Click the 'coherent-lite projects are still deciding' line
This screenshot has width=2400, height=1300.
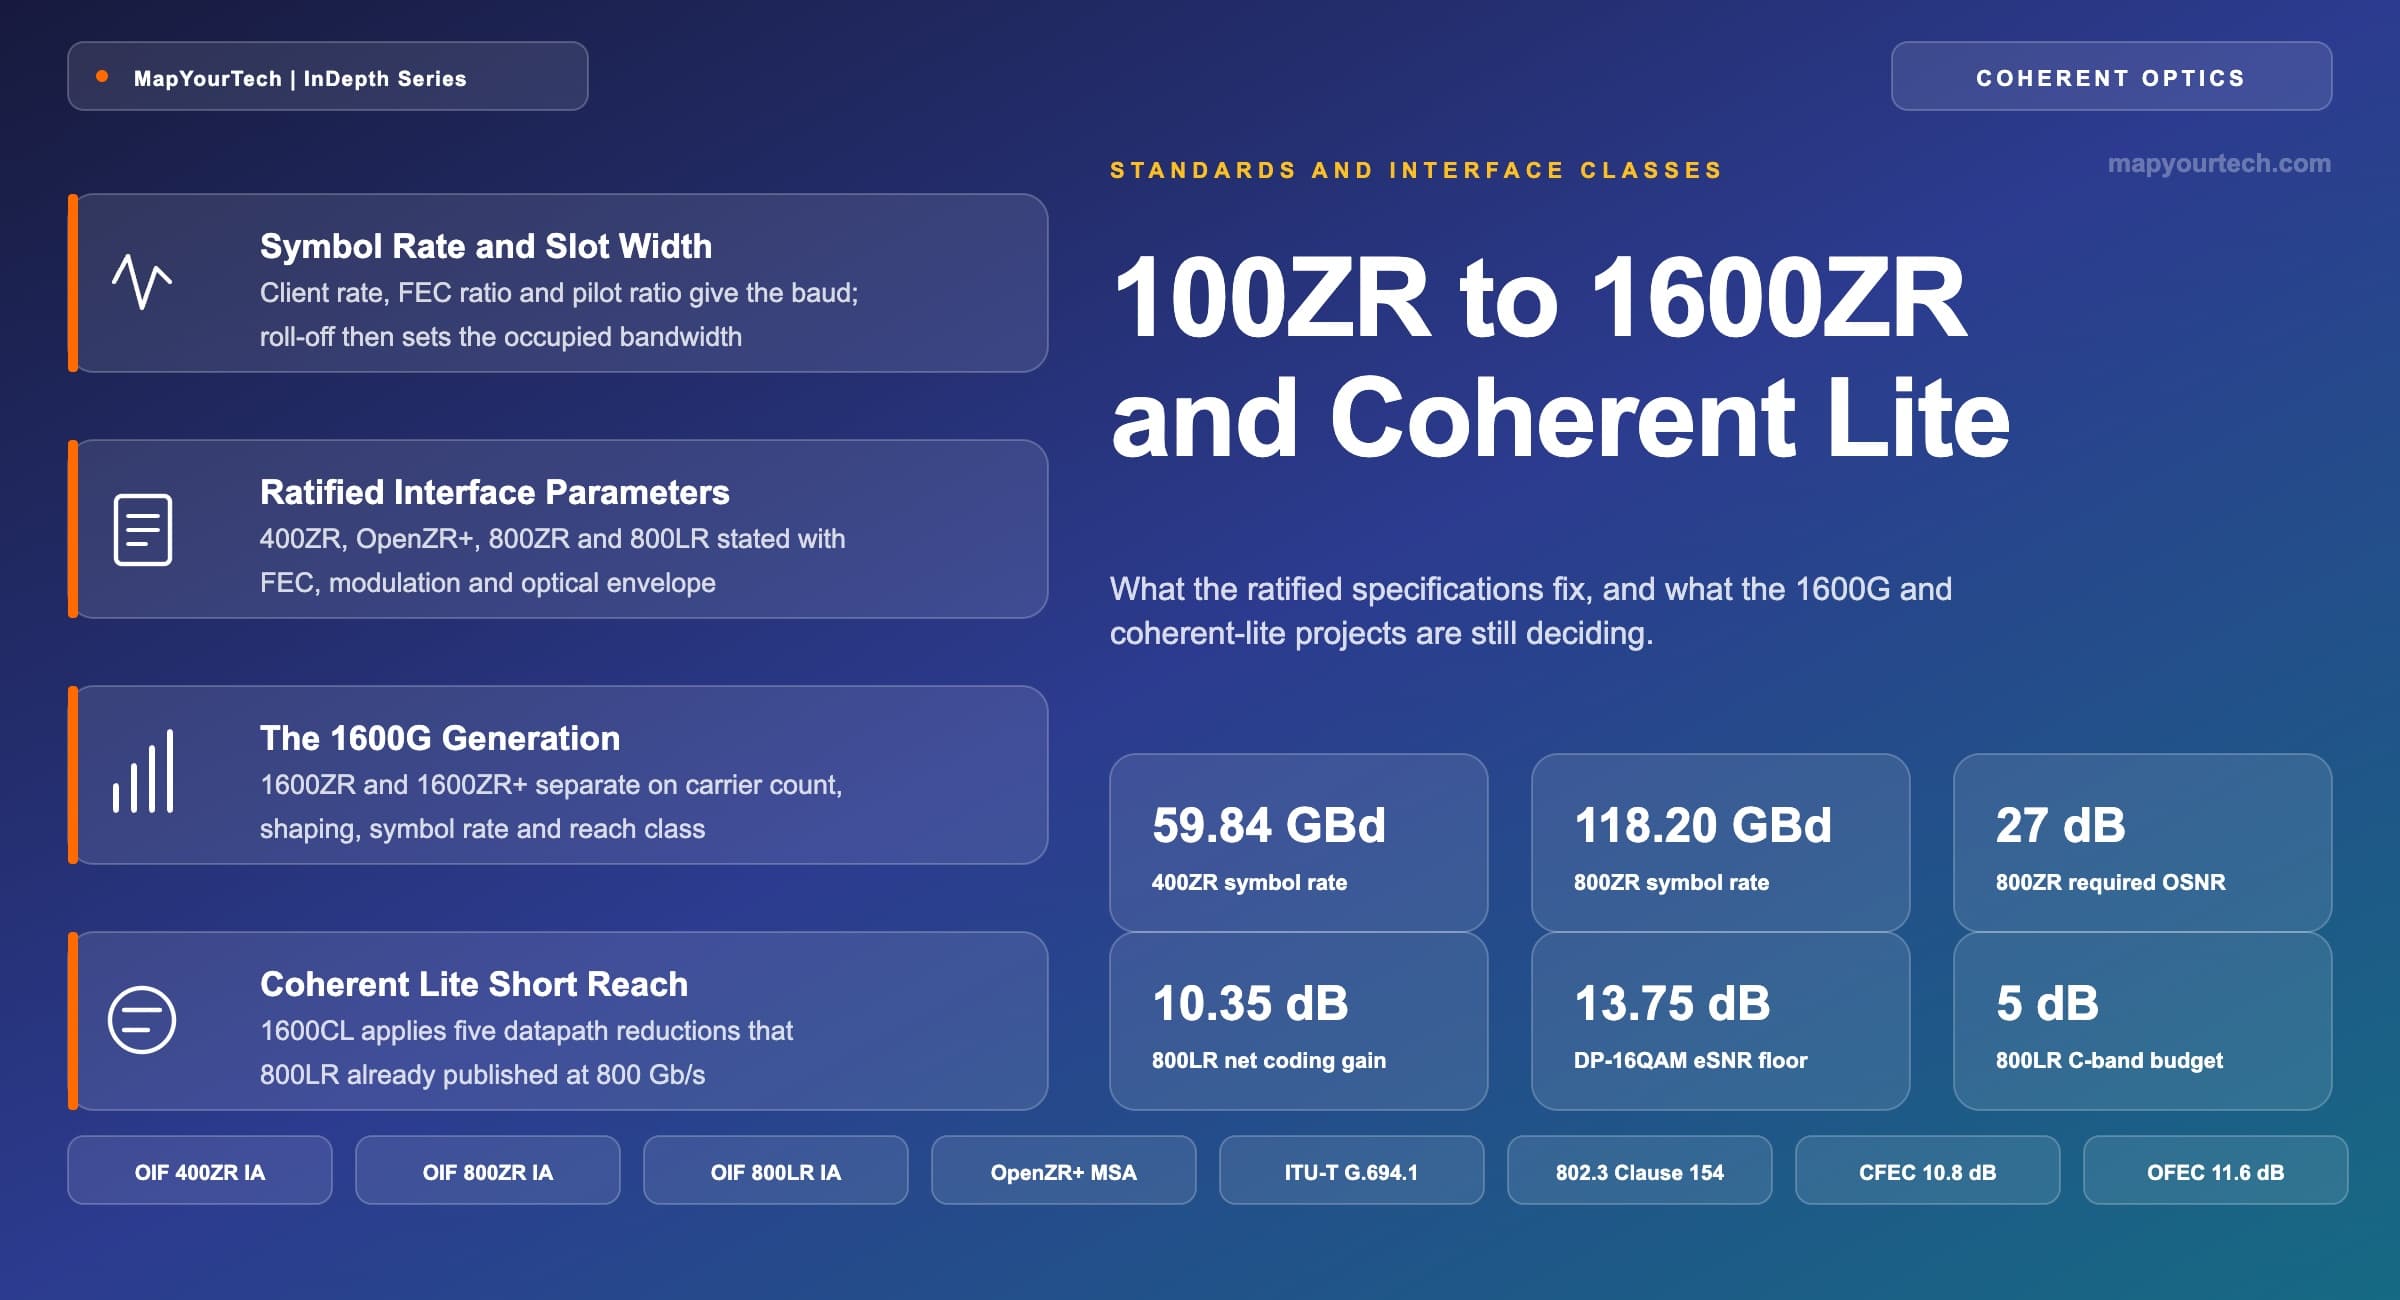(1382, 633)
